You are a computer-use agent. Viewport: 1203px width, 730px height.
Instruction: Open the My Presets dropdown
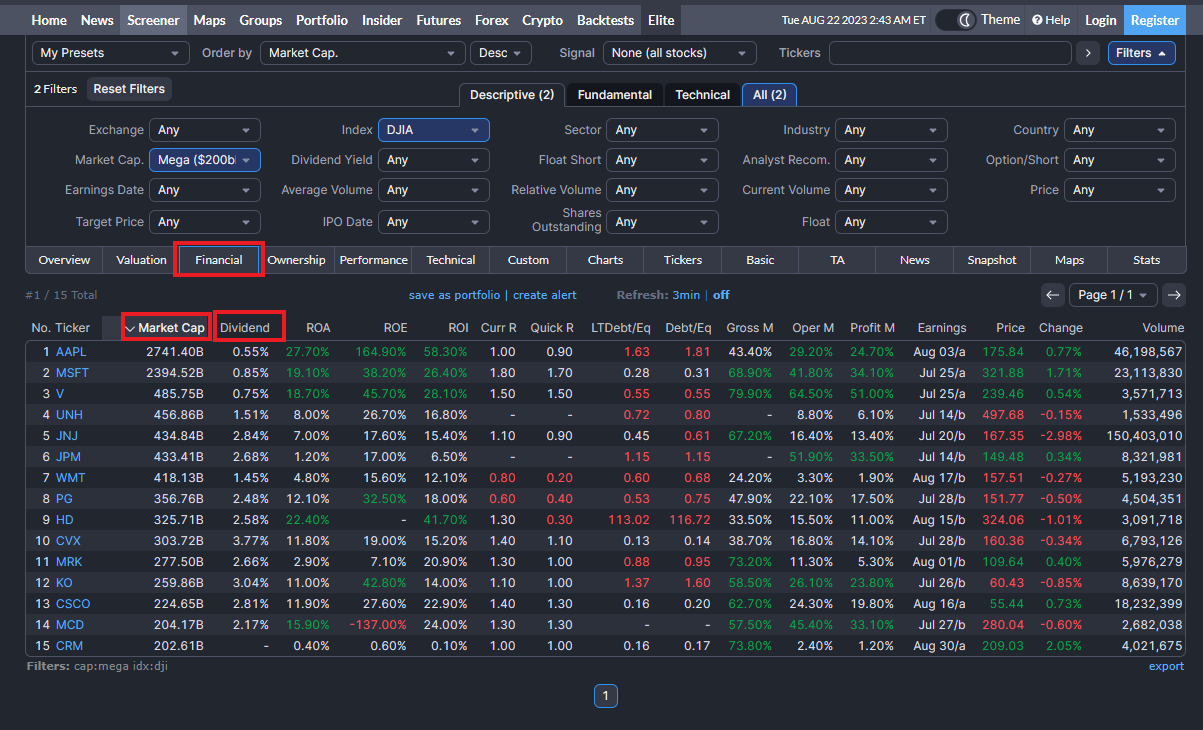tap(111, 53)
